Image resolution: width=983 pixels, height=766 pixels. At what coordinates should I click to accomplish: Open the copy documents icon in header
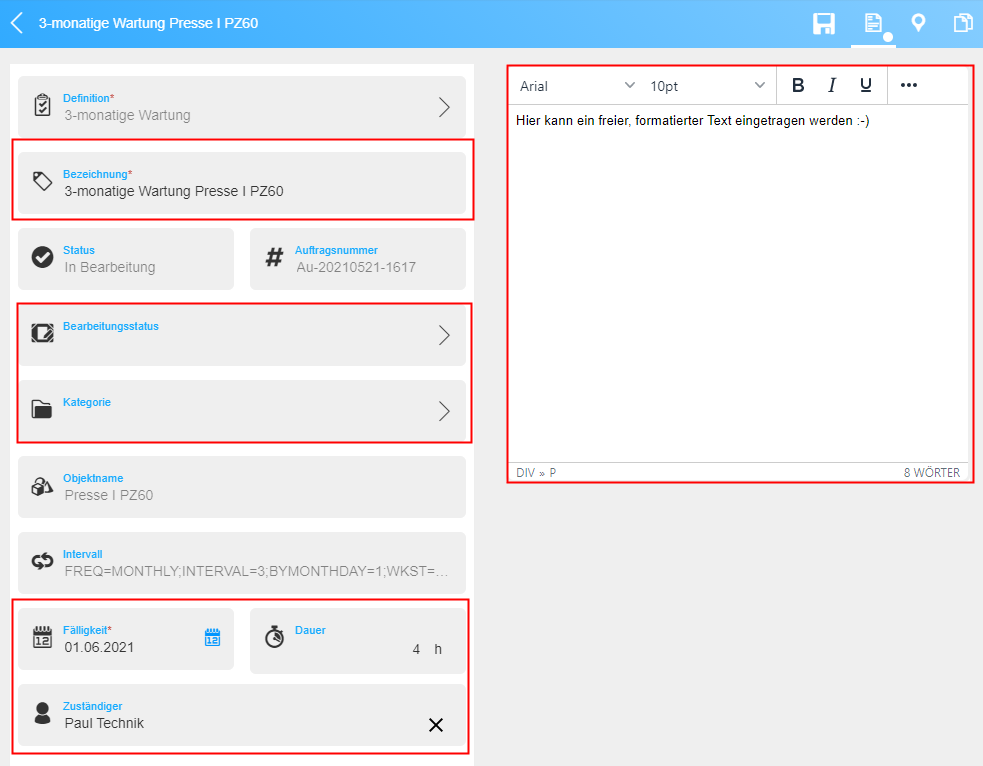pyautogui.click(x=963, y=23)
